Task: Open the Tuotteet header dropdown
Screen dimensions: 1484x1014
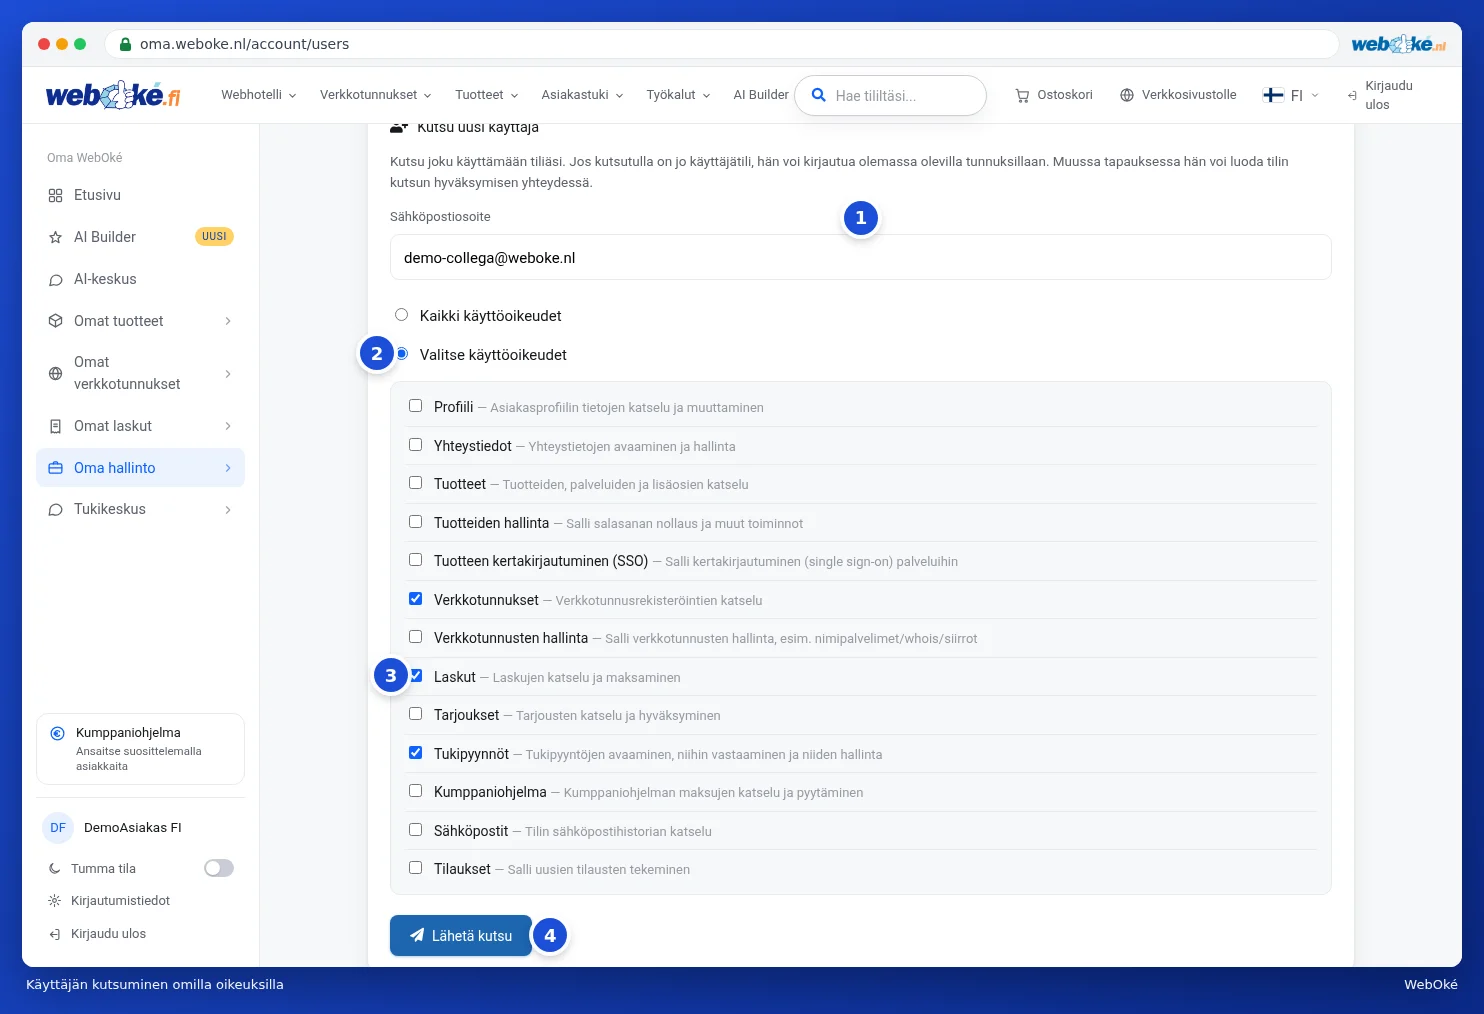Action: click(x=487, y=95)
